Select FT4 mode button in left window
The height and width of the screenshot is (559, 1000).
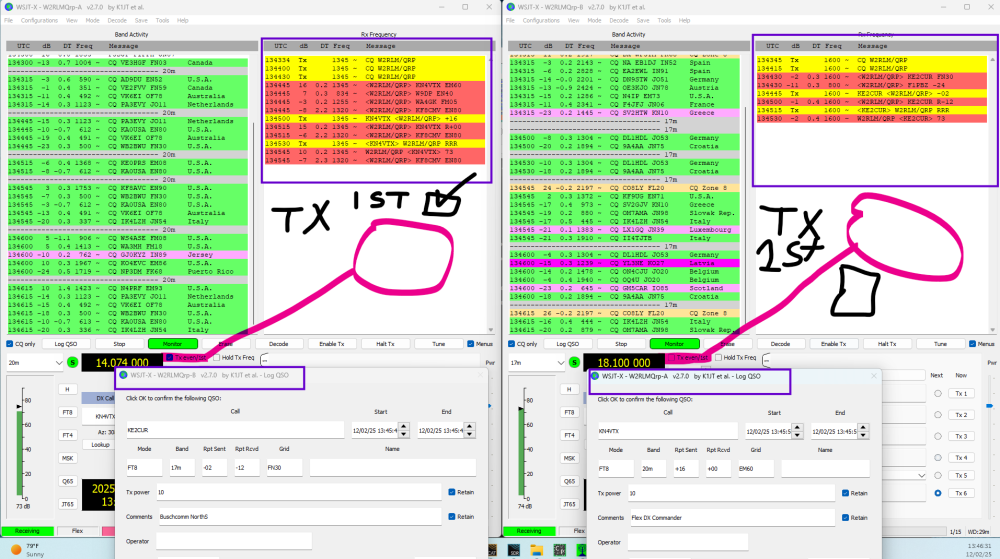(x=68, y=435)
